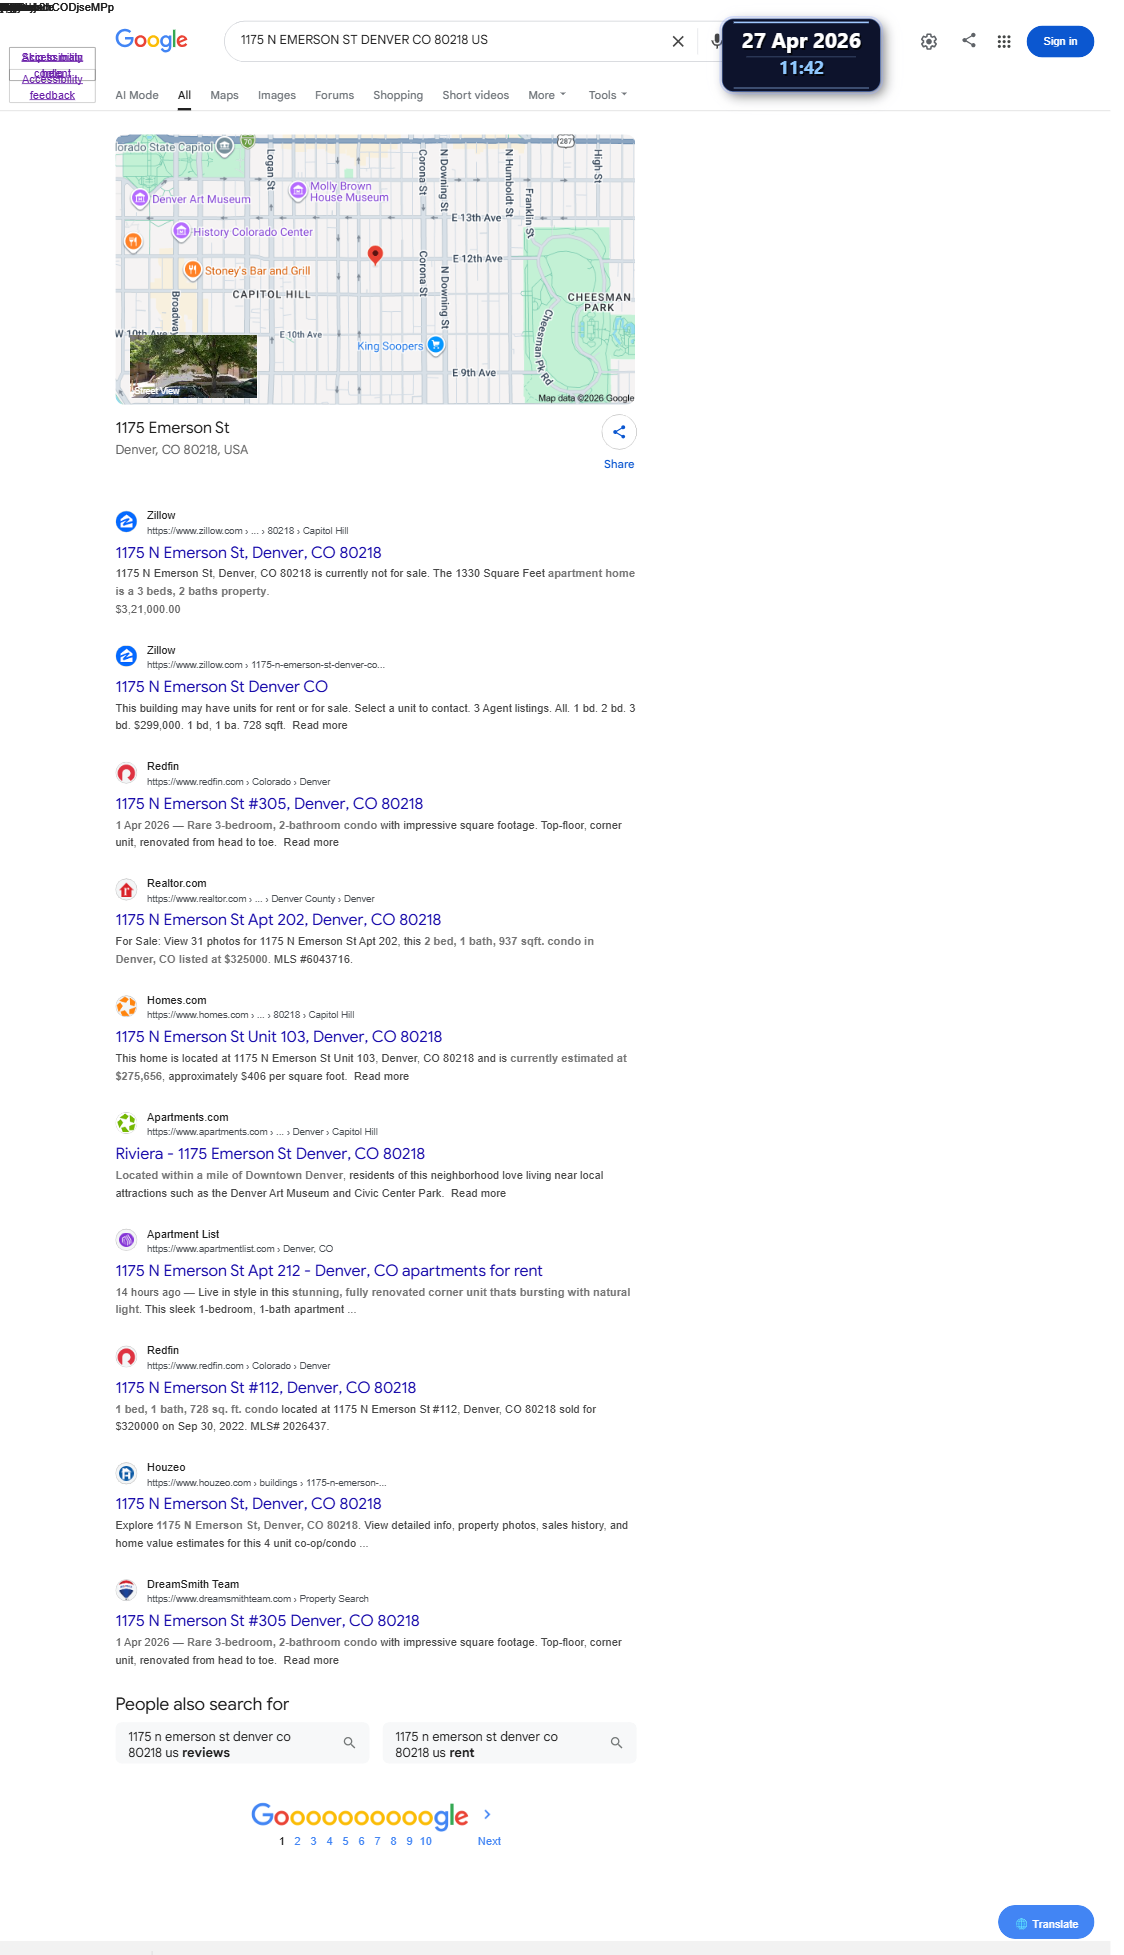Open Street View thumbnail on map

point(193,366)
